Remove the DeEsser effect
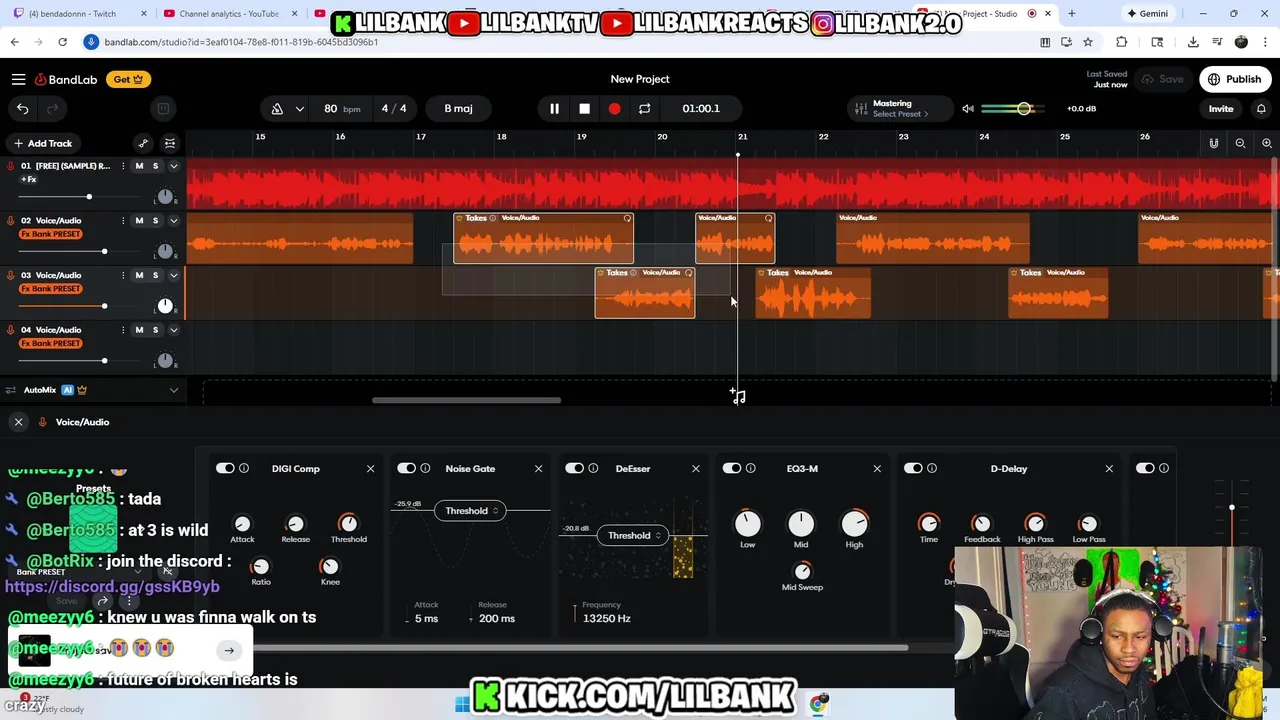This screenshot has height=720, width=1280. click(x=696, y=468)
